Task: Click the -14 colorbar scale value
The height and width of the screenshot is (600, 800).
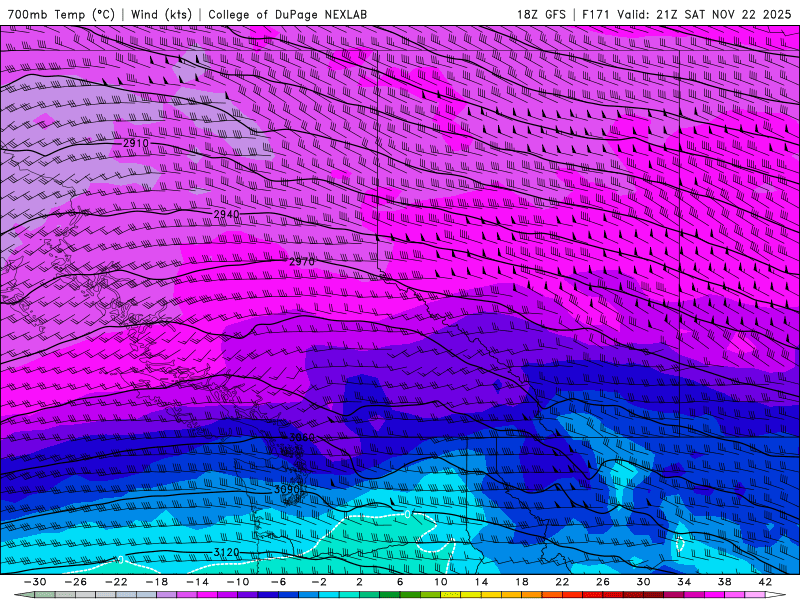Action: click(197, 582)
